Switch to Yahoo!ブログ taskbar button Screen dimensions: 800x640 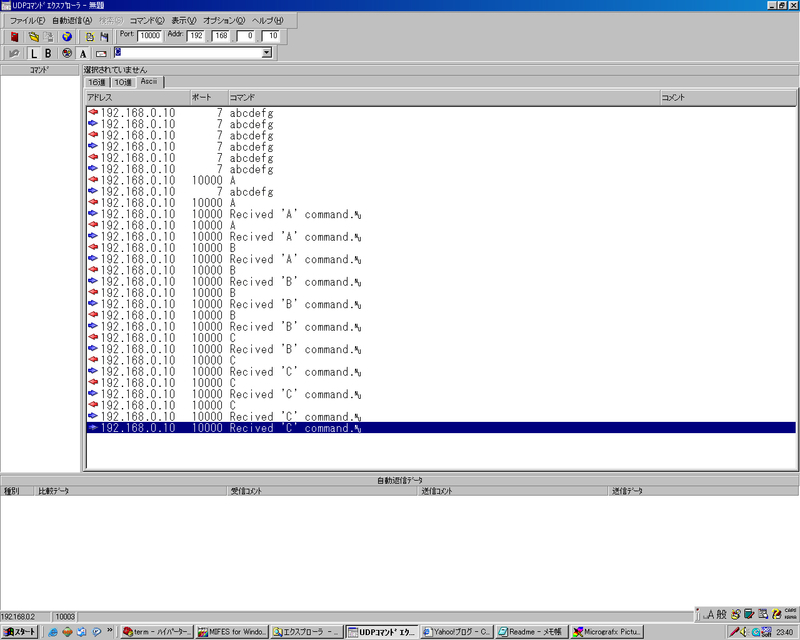(x=457, y=632)
